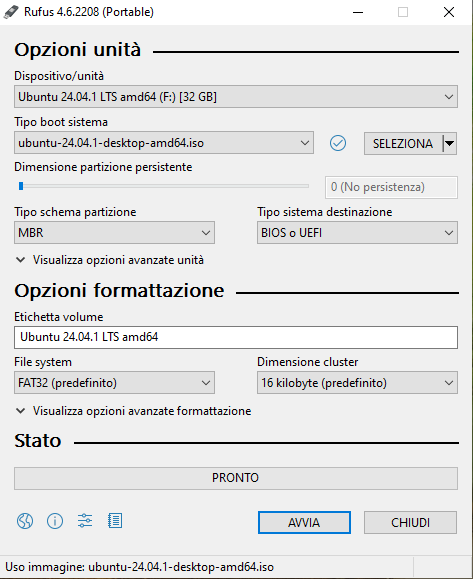This screenshot has height=579, width=473.
Task: Click the about information icon
Action: coord(55,521)
